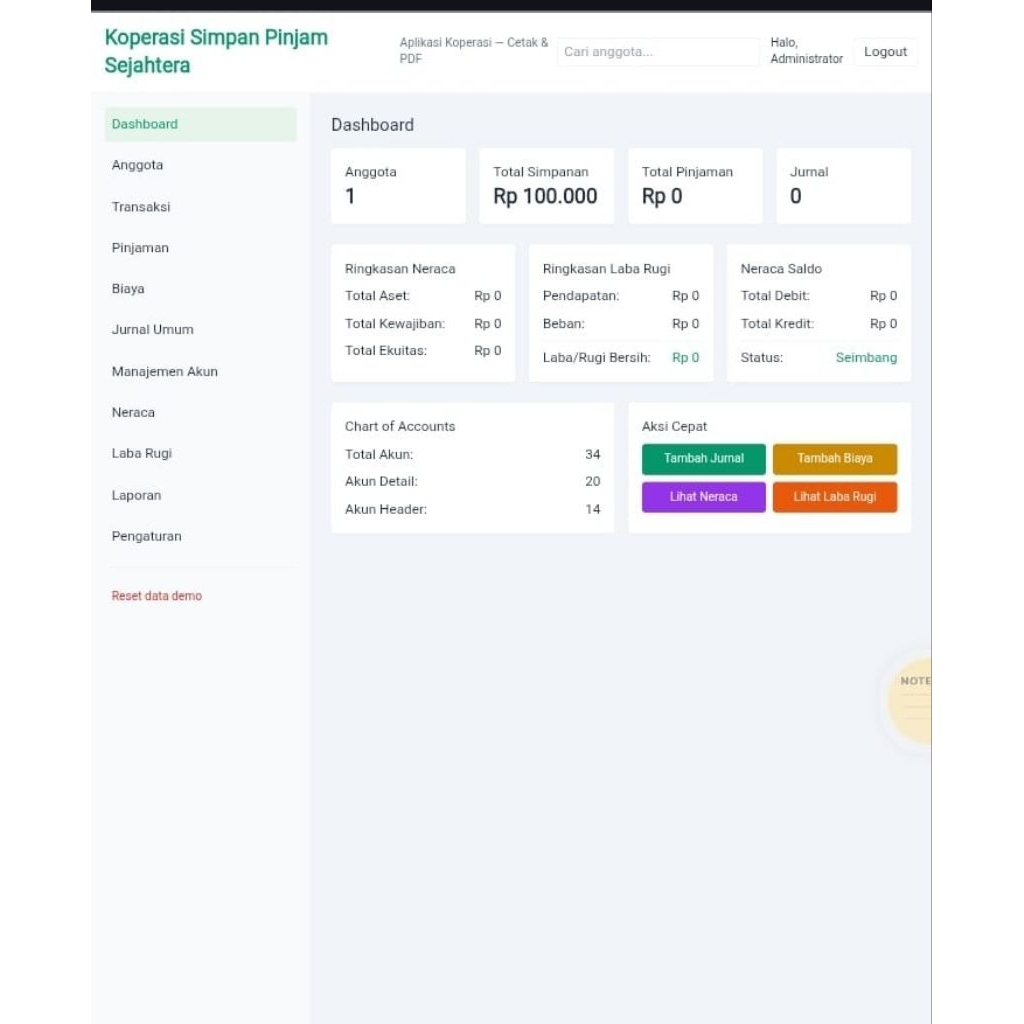
Task: Open Laba Rugi sidebar item
Action: (200, 453)
